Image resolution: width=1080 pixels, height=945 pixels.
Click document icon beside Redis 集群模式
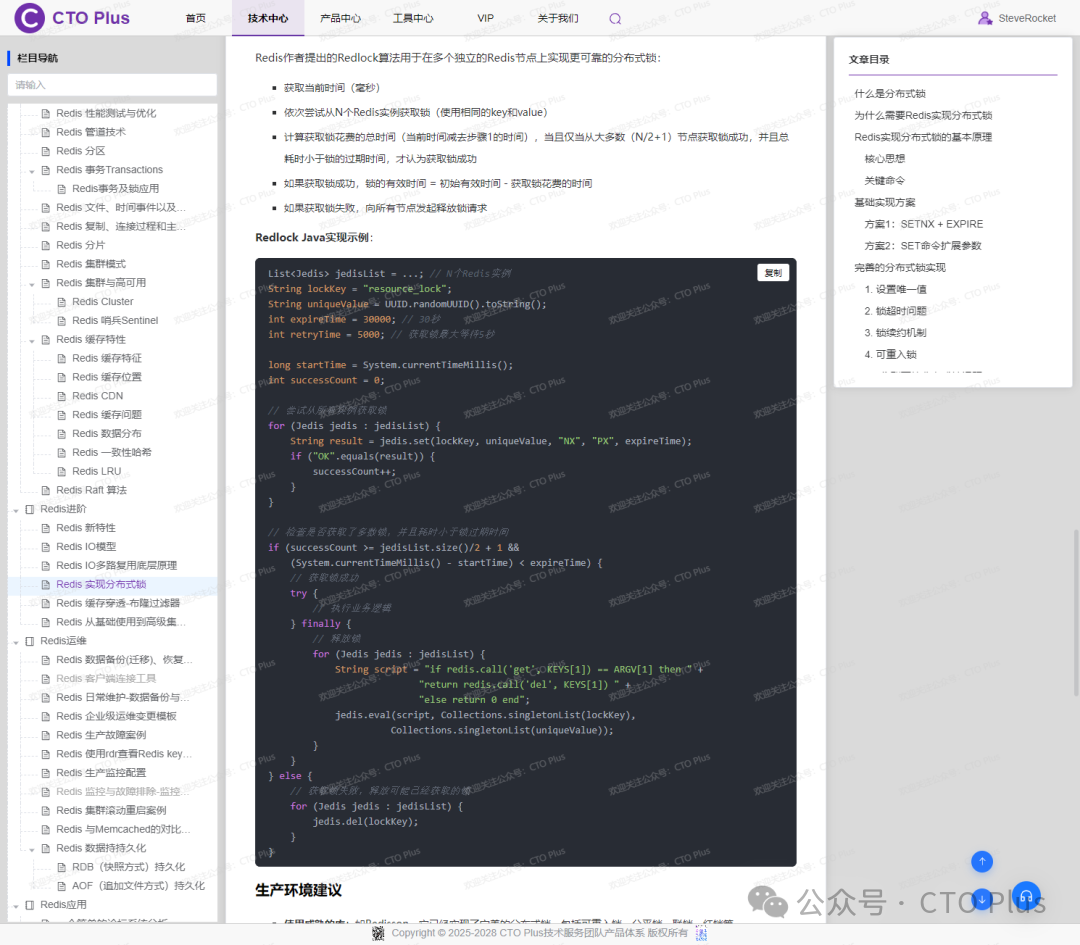point(46,264)
